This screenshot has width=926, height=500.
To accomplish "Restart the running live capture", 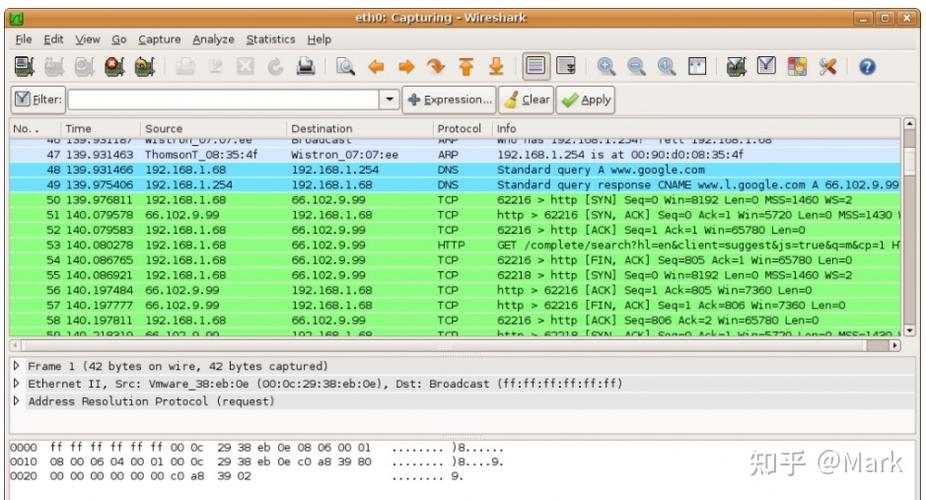I will click(x=145, y=66).
